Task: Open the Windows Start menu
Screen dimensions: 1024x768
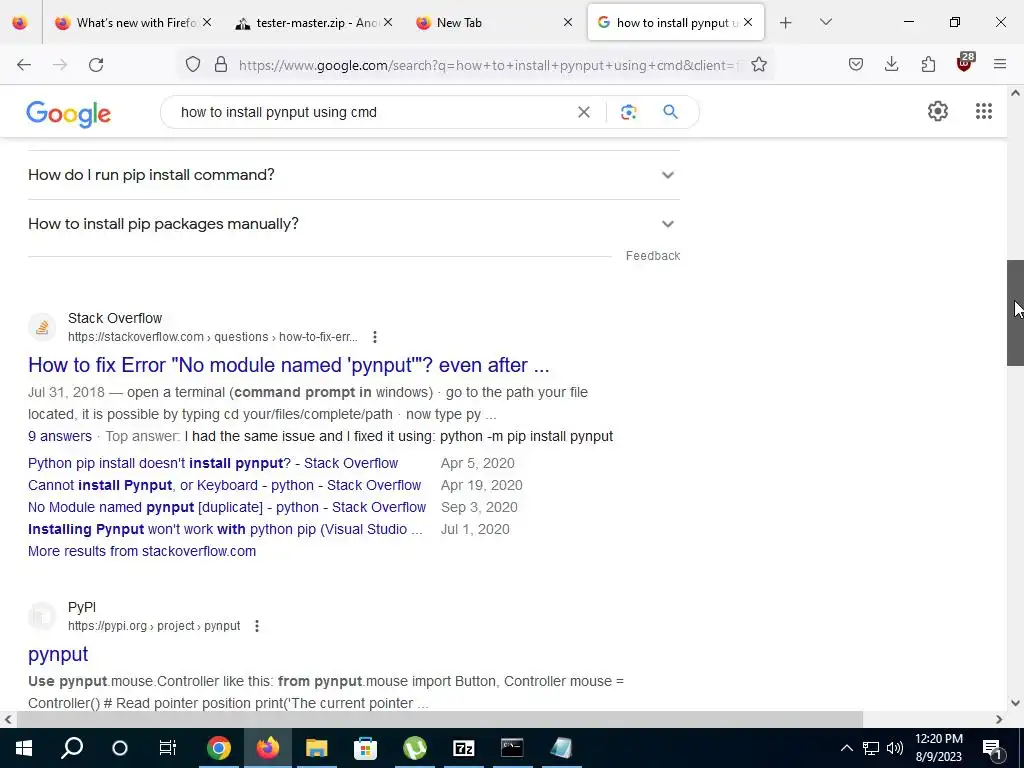Action: tap(24, 748)
